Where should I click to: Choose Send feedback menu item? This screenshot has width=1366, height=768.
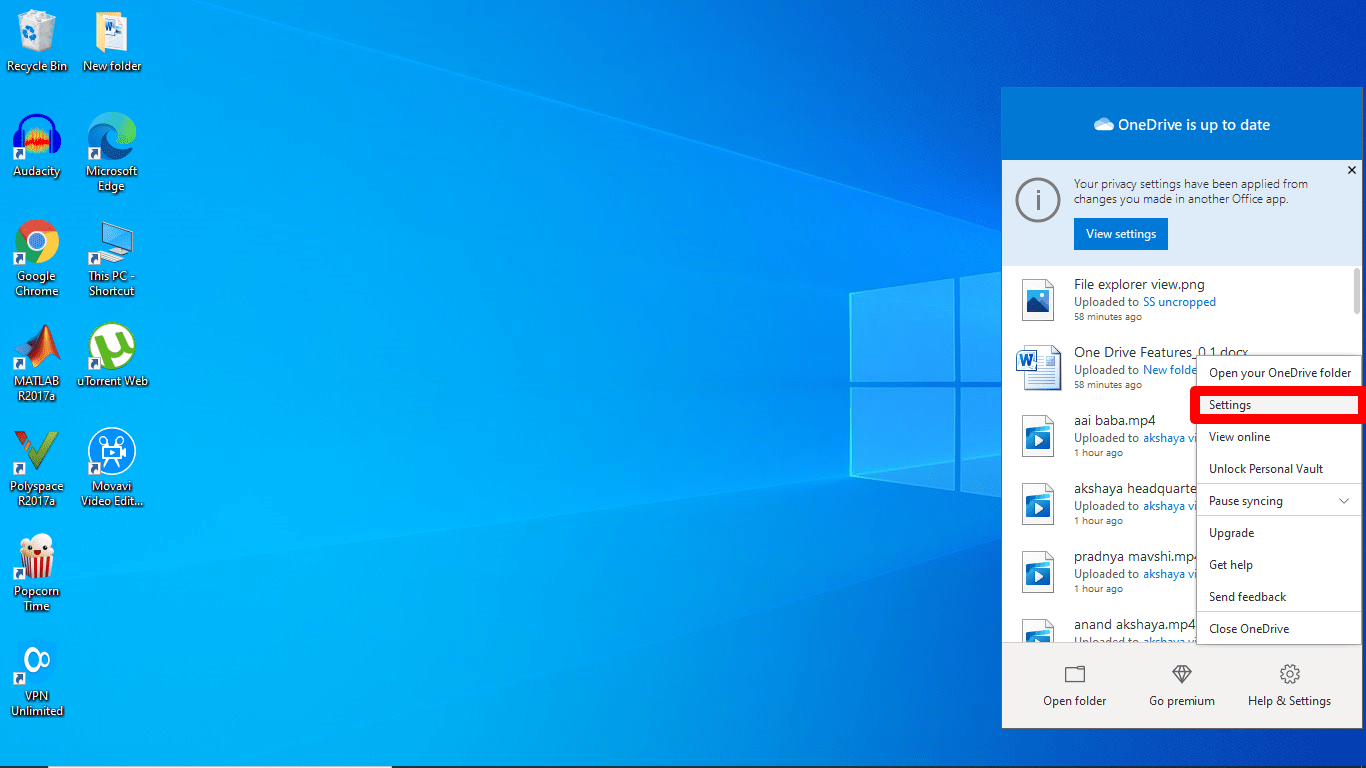(1279, 597)
